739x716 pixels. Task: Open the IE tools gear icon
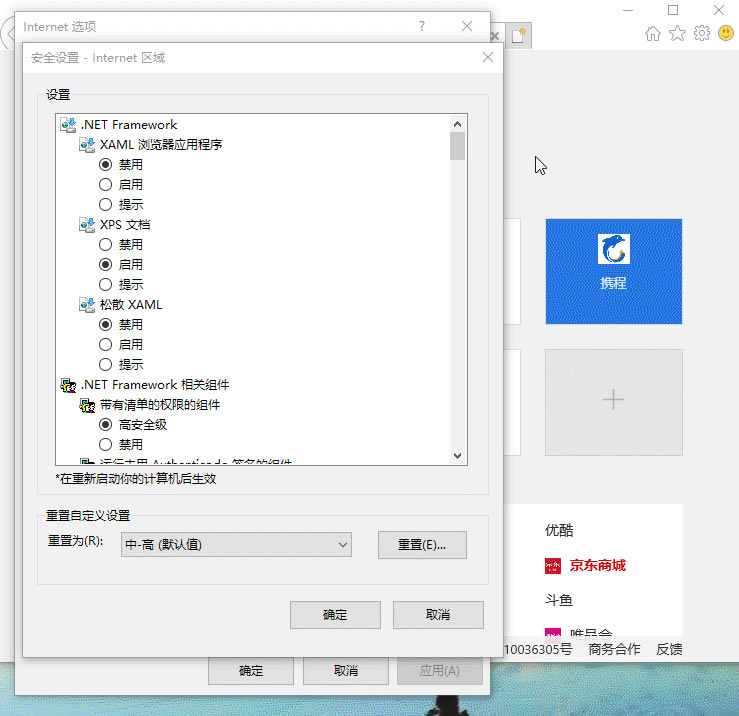tap(702, 34)
